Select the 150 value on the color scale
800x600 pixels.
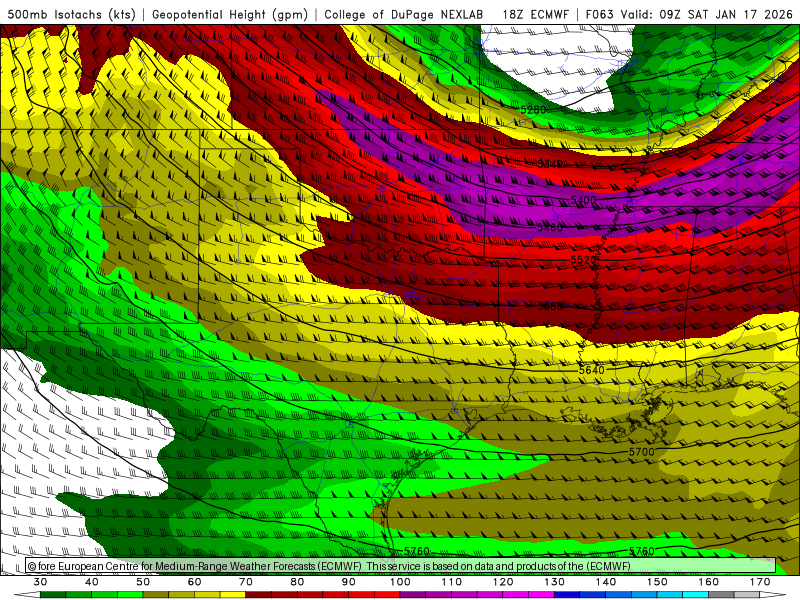657,582
